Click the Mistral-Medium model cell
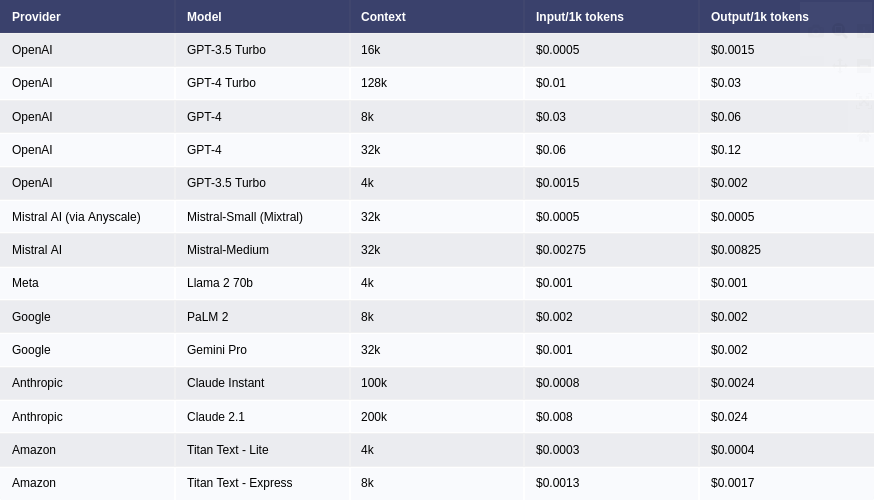The width and height of the screenshot is (874, 500). click(x=228, y=250)
